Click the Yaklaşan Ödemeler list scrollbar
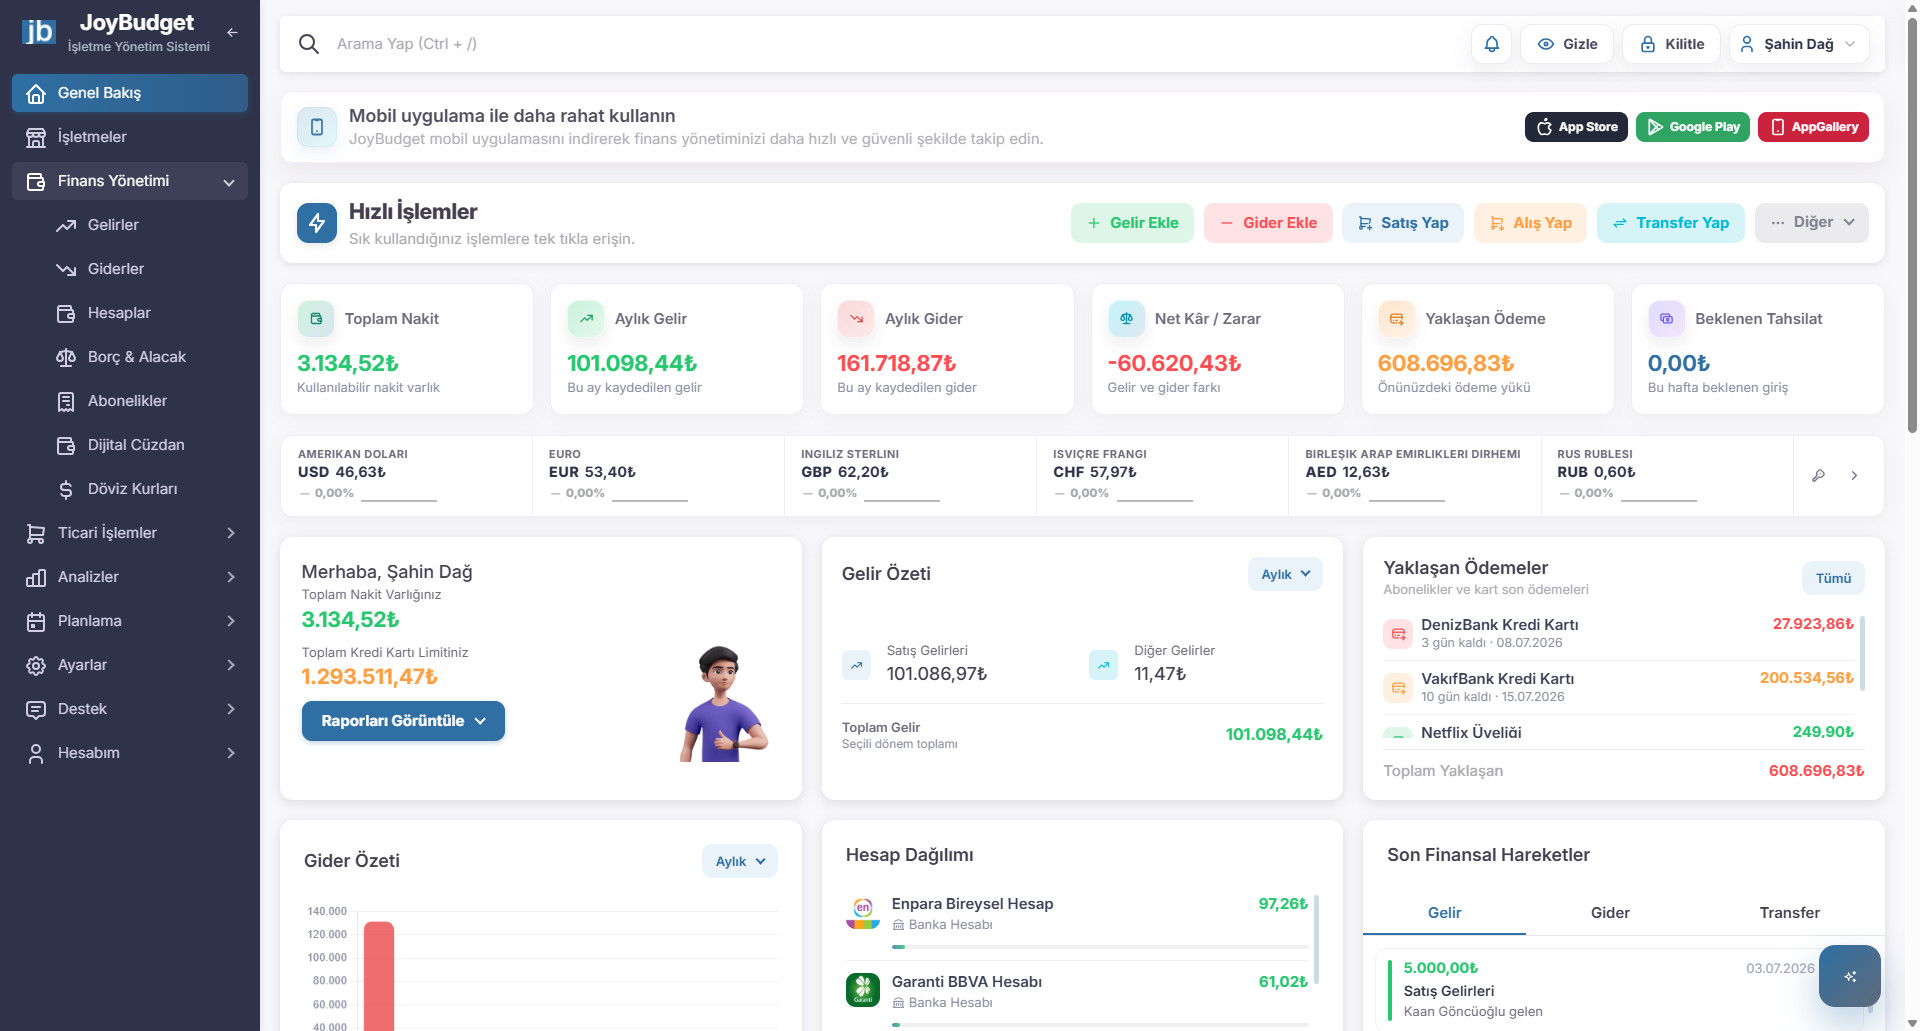Viewport: 1920px width, 1031px height. (1862, 653)
